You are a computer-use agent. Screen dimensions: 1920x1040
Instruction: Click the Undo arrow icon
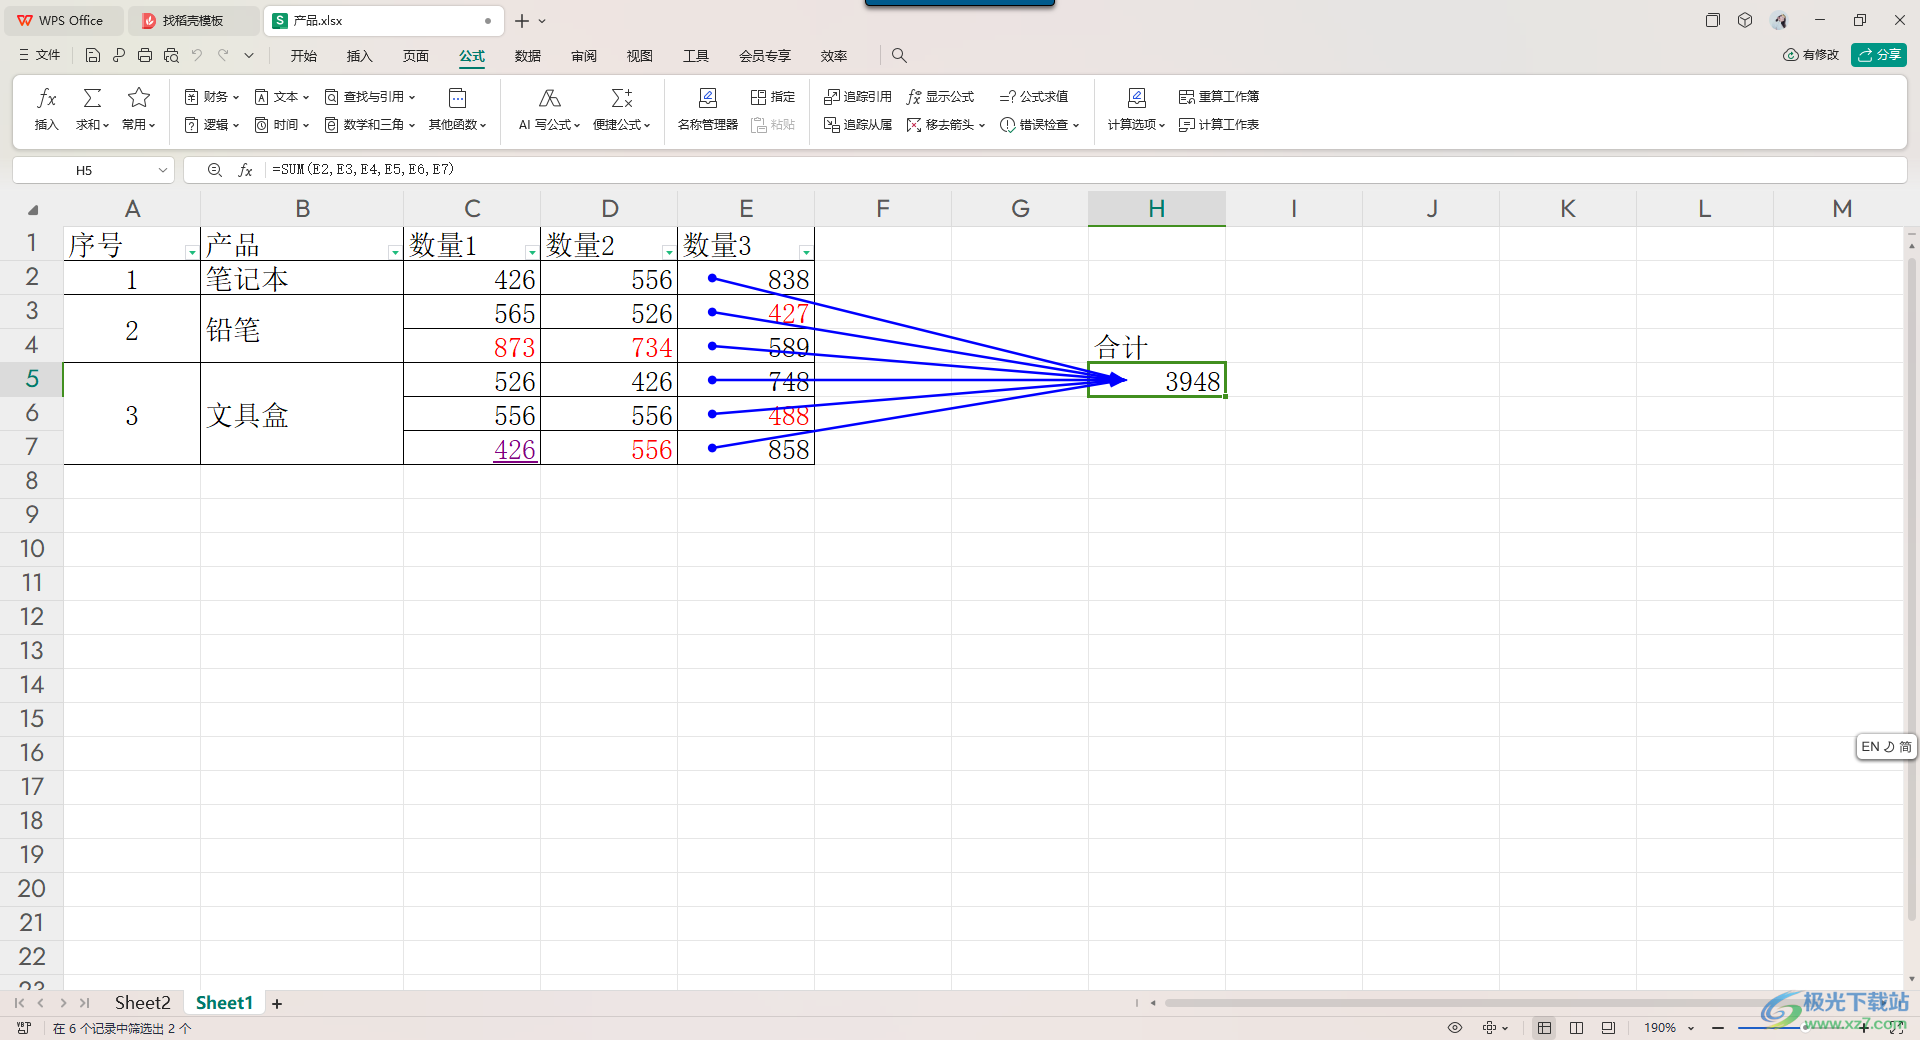pyautogui.click(x=197, y=56)
